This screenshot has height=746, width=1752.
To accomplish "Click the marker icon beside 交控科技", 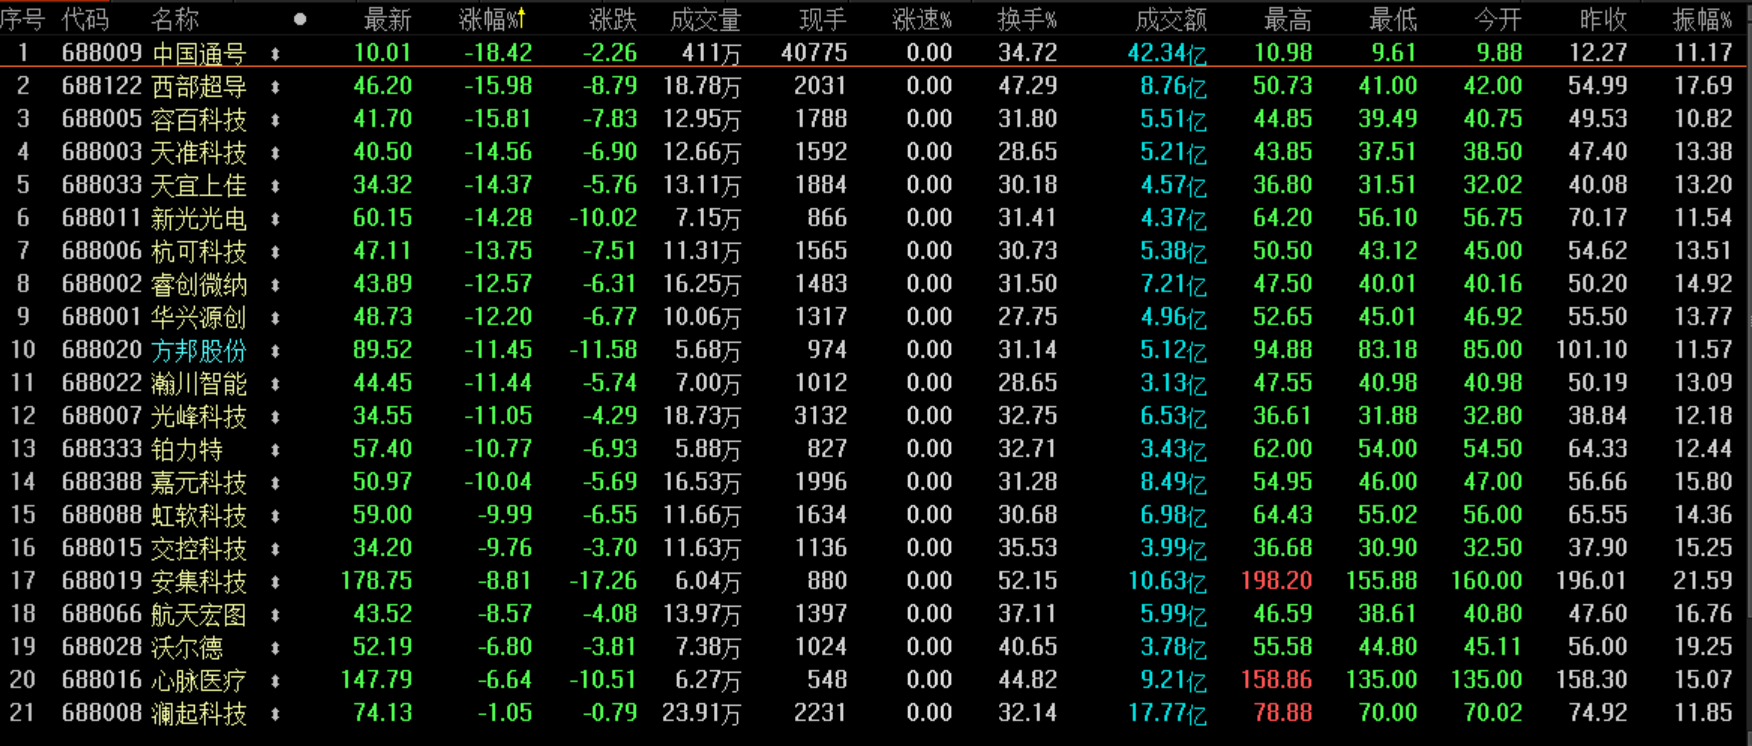I will (x=275, y=549).
